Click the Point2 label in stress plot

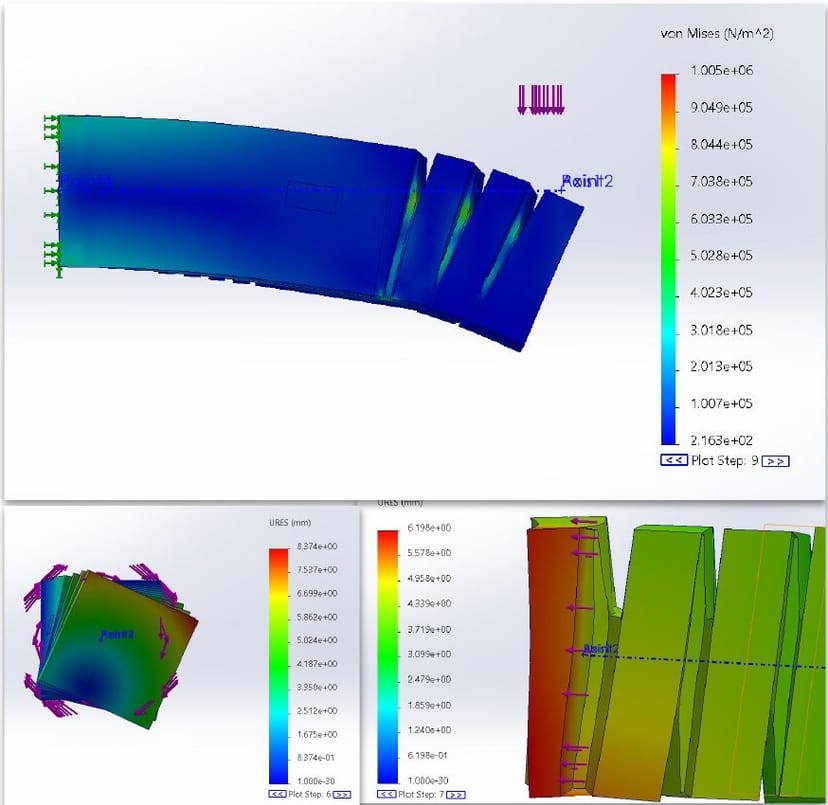(587, 181)
